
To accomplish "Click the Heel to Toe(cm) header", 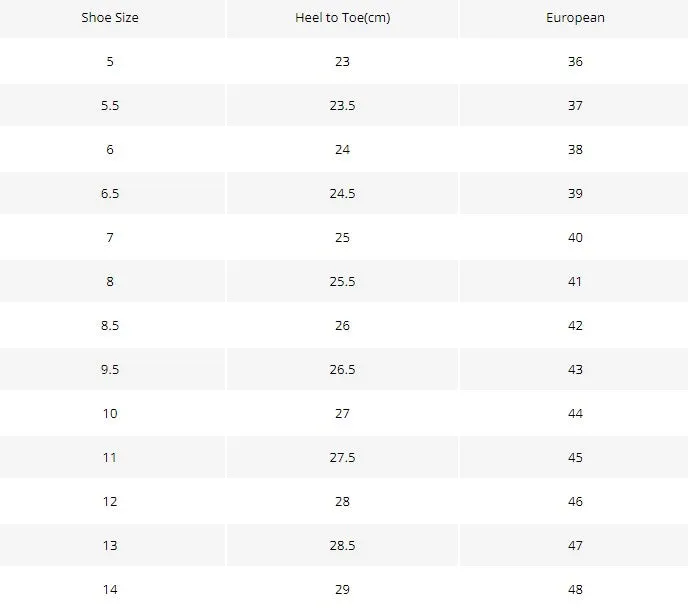I will (x=342, y=18).
